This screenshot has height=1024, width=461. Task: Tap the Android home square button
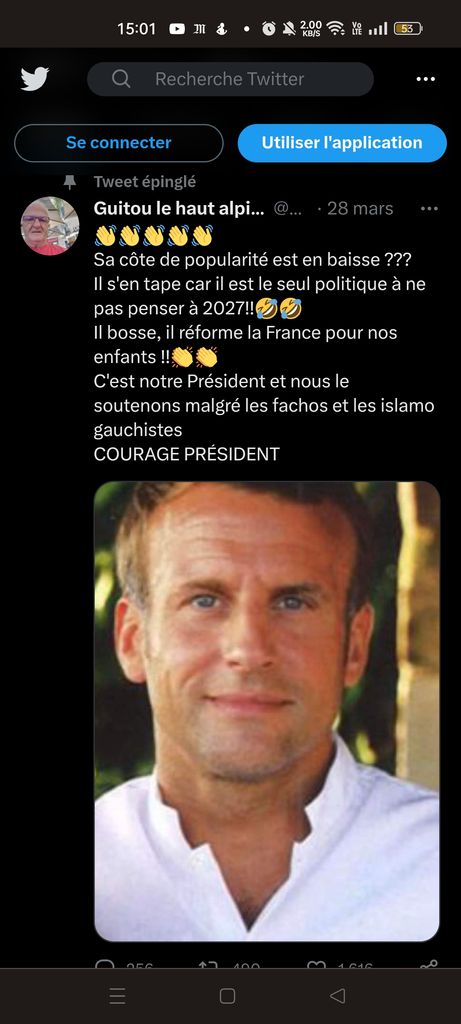(x=227, y=996)
